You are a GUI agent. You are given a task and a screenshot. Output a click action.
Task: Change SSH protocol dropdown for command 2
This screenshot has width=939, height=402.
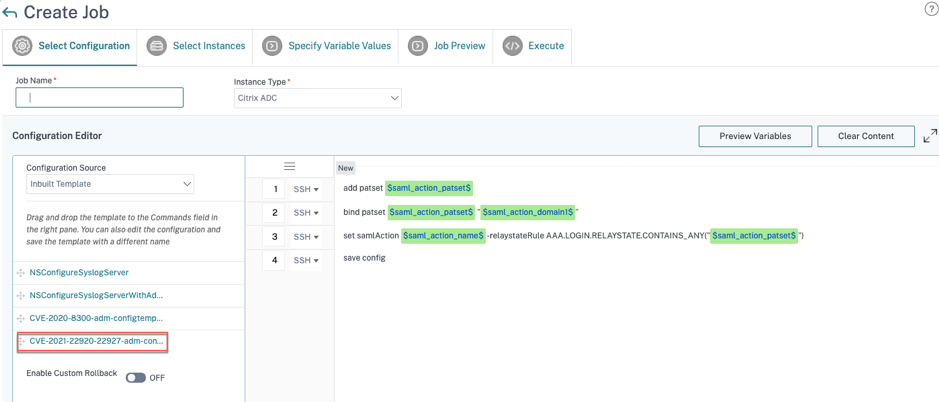(x=305, y=213)
